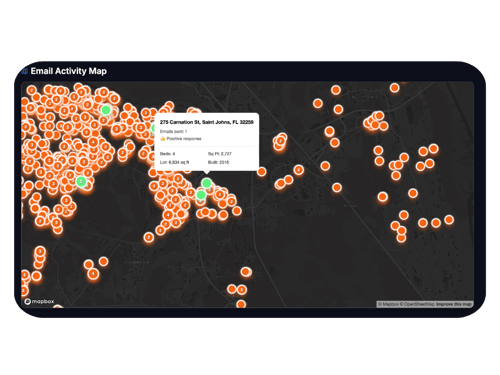500x375 pixels.
Task: Open the © OpenStreetMap attribution link
Action: 417,304
